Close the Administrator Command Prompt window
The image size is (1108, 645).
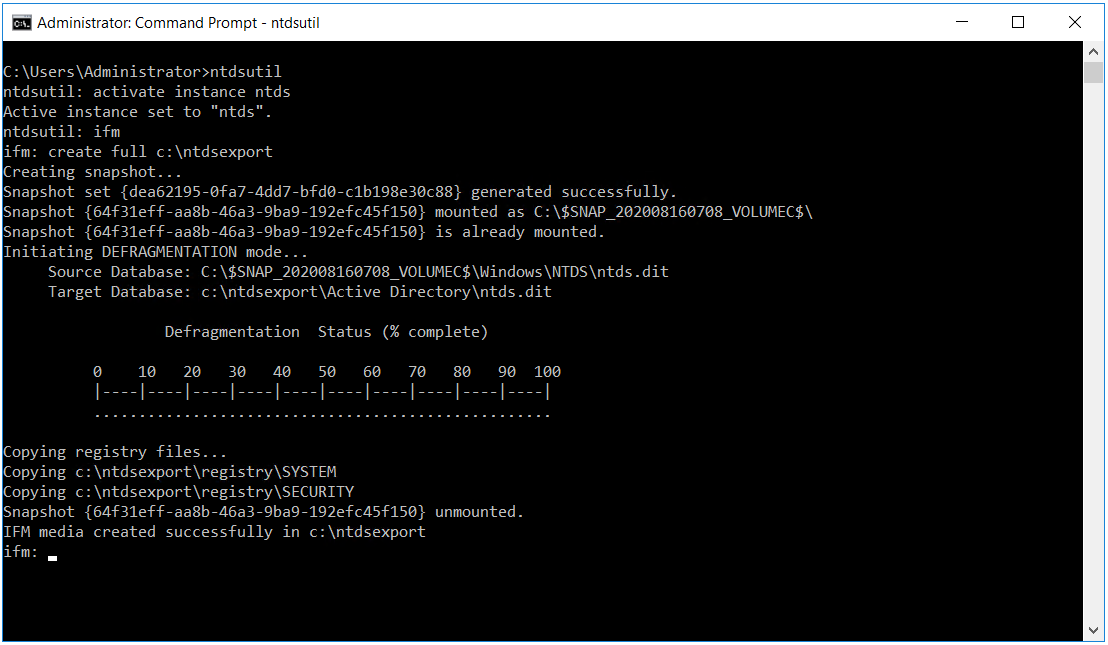pos(1075,22)
